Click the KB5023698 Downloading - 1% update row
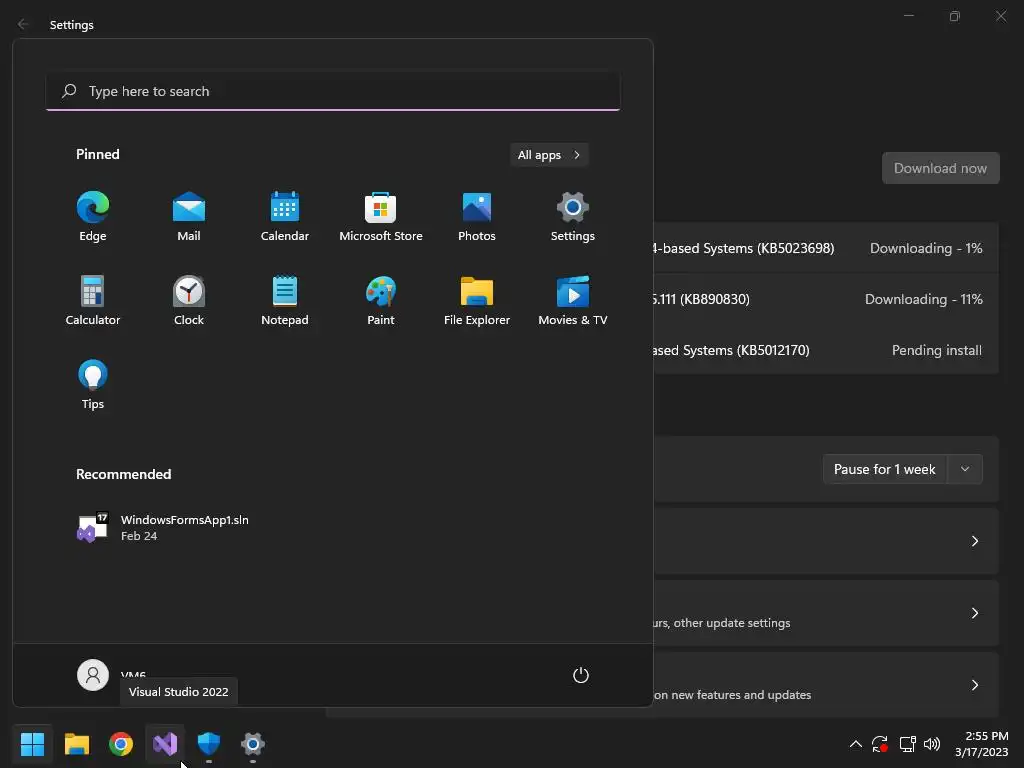The image size is (1024, 768). [x=826, y=248]
